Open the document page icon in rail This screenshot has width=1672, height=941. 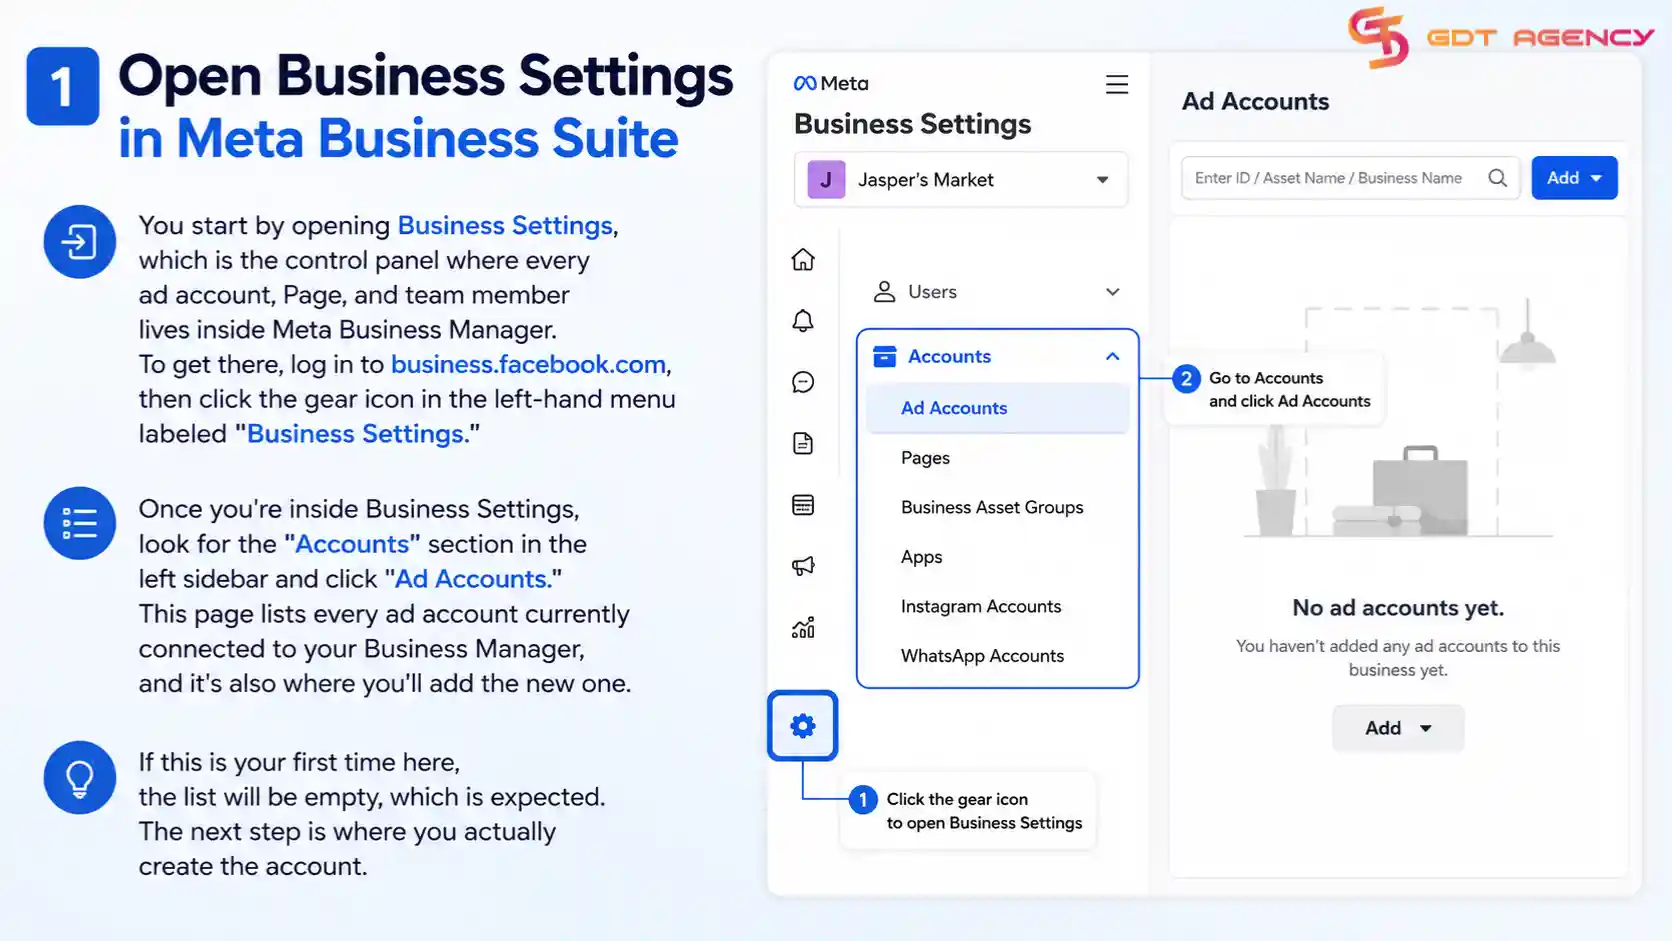803,443
